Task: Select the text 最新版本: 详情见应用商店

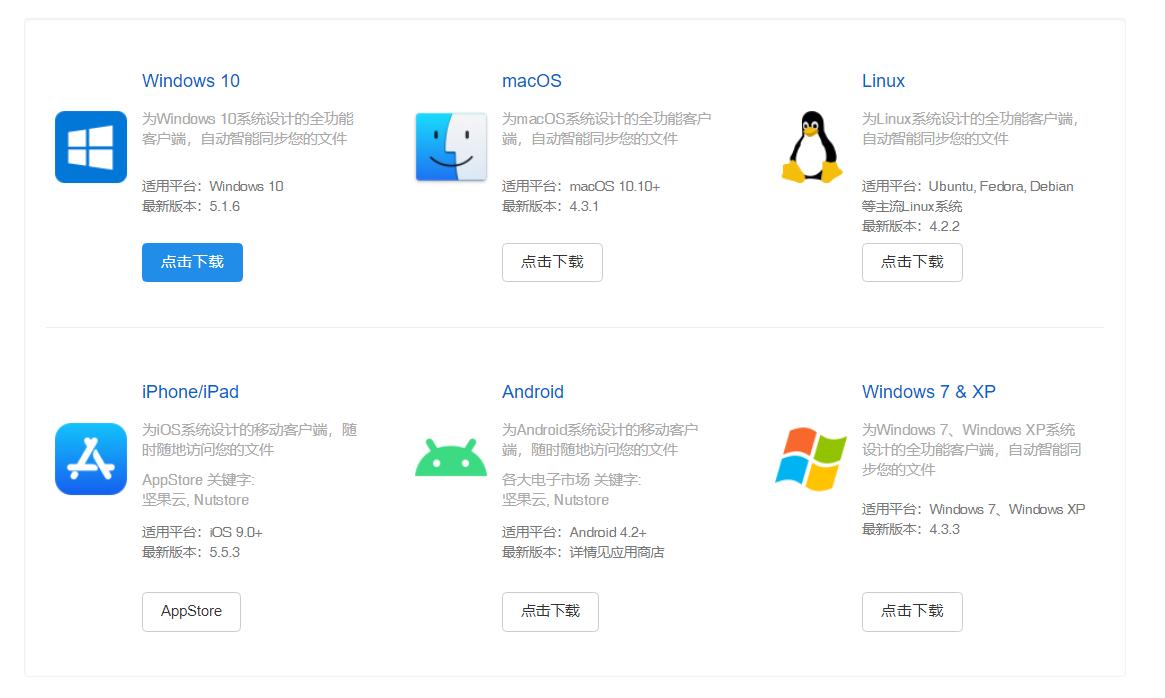Action: 583,552
